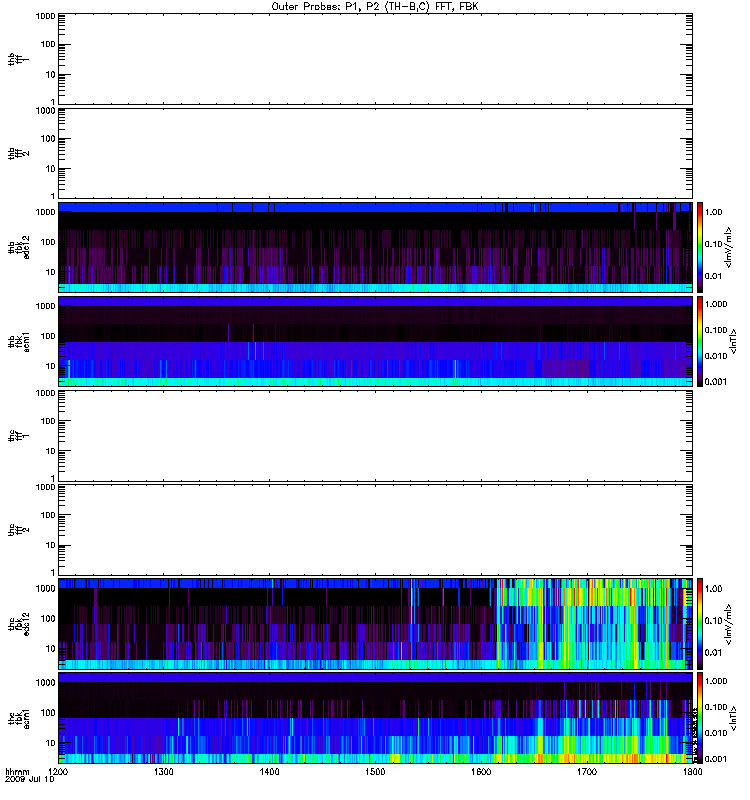
Task: Click the '0.10' value on thc edc12 color bar
Action: pos(714,620)
